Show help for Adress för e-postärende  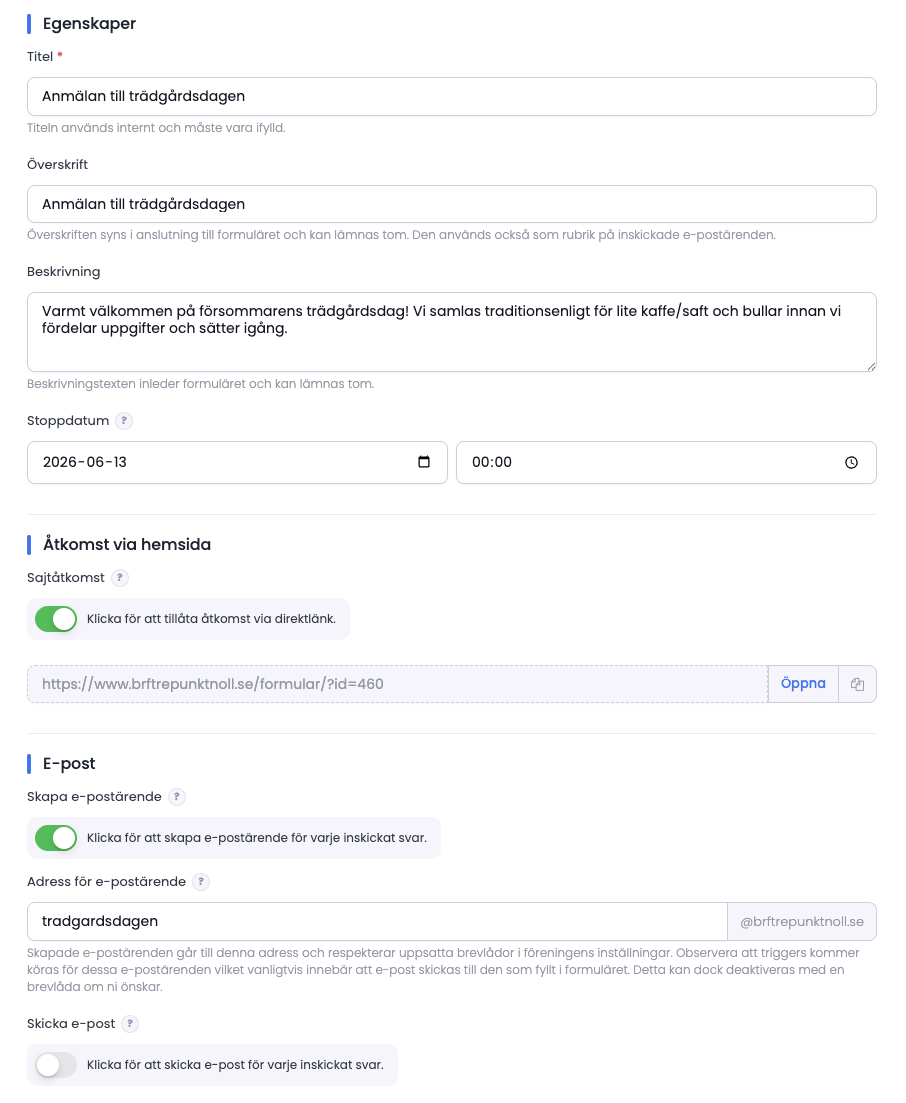[x=201, y=882]
